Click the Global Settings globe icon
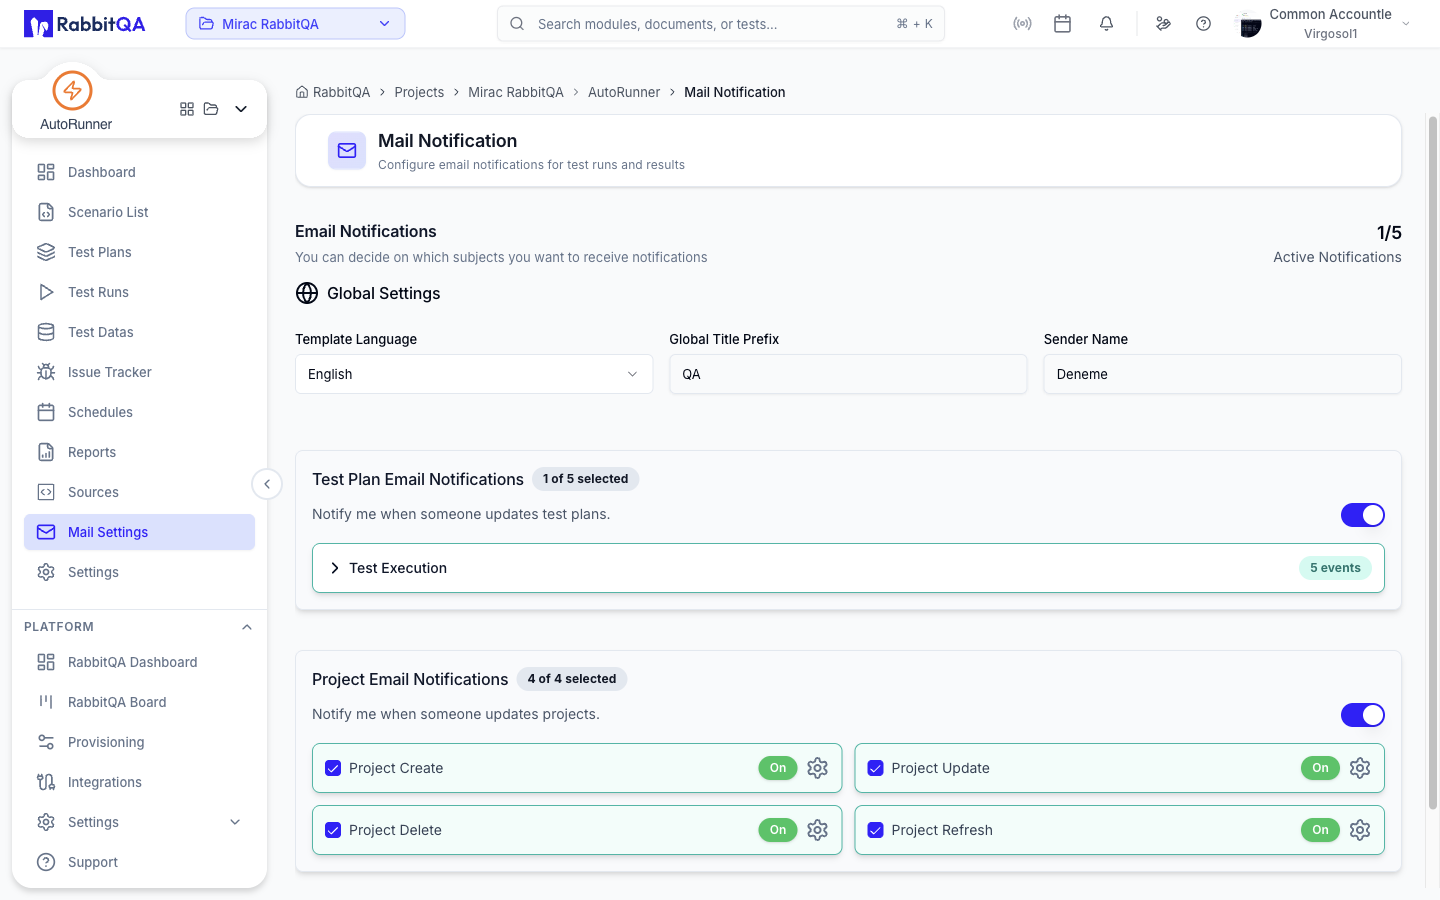The image size is (1440, 900). [307, 293]
